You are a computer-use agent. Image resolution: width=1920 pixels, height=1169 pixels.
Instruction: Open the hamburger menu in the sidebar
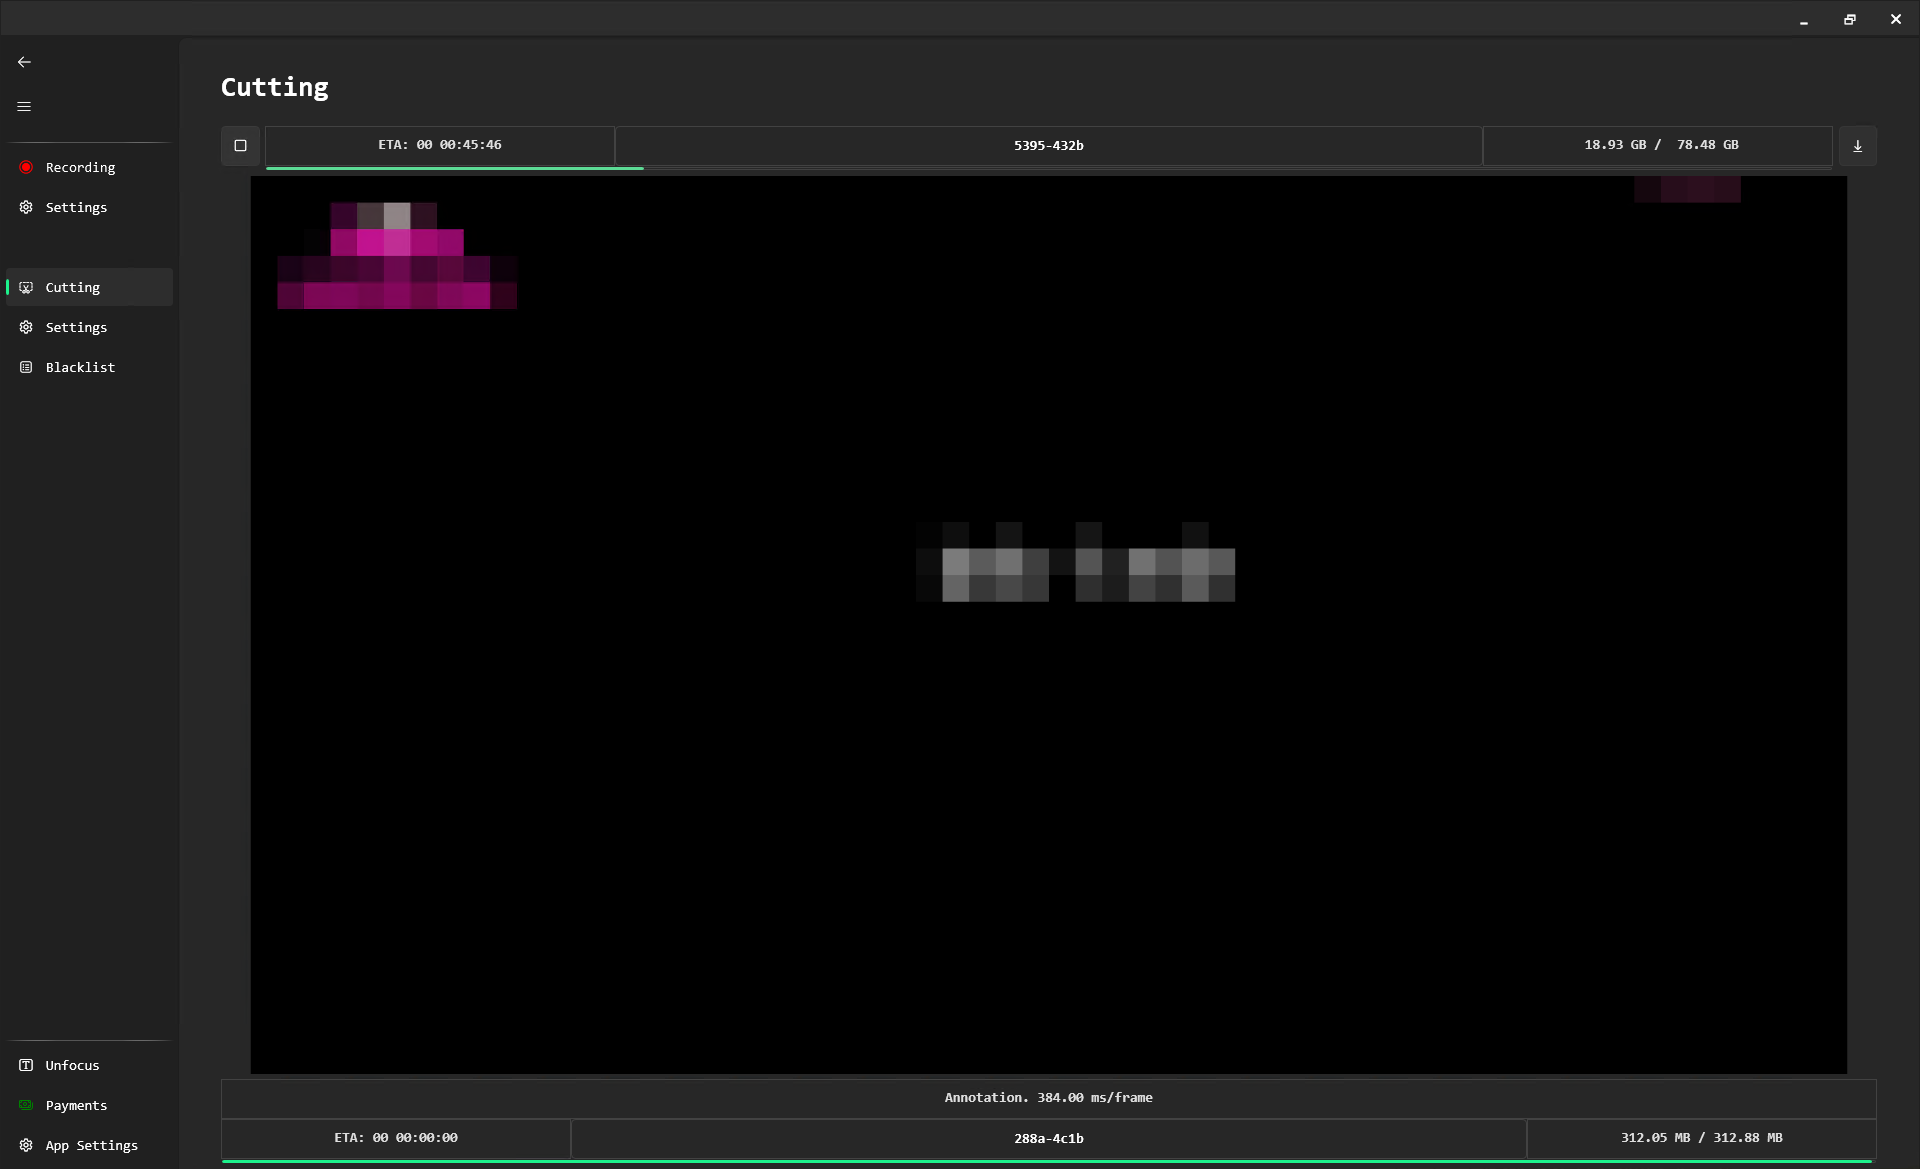click(x=24, y=105)
